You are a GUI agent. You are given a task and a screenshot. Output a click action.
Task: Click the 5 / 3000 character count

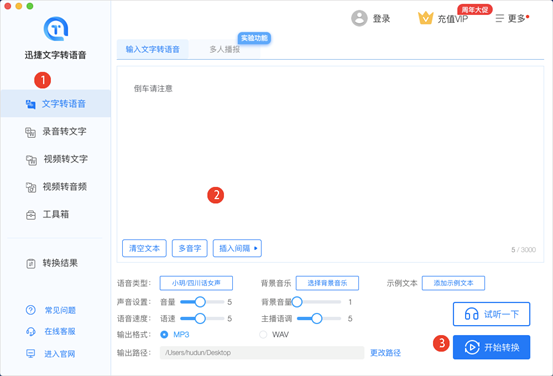[x=524, y=250]
